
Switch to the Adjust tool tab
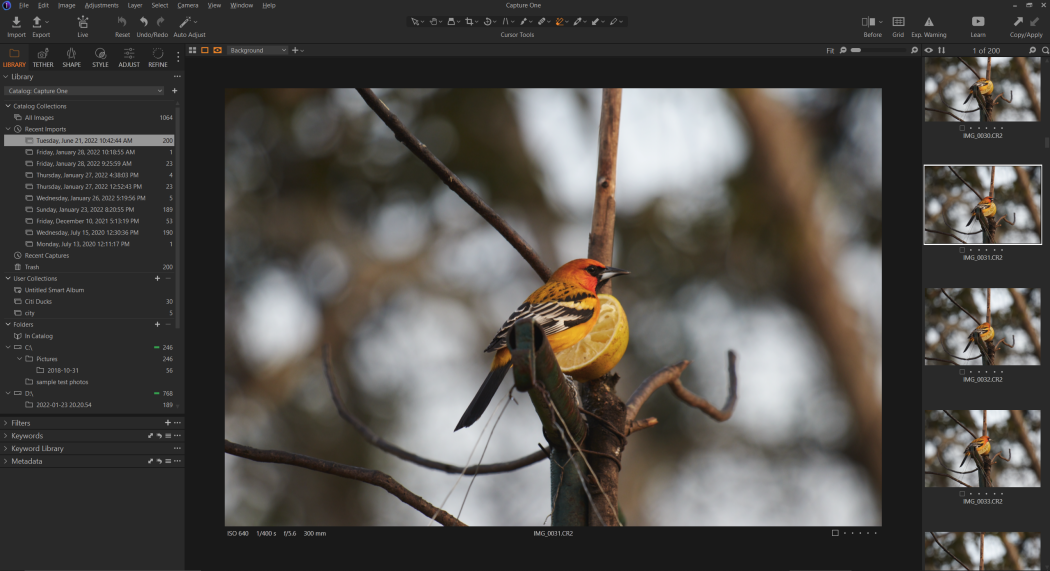[x=129, y=58]
